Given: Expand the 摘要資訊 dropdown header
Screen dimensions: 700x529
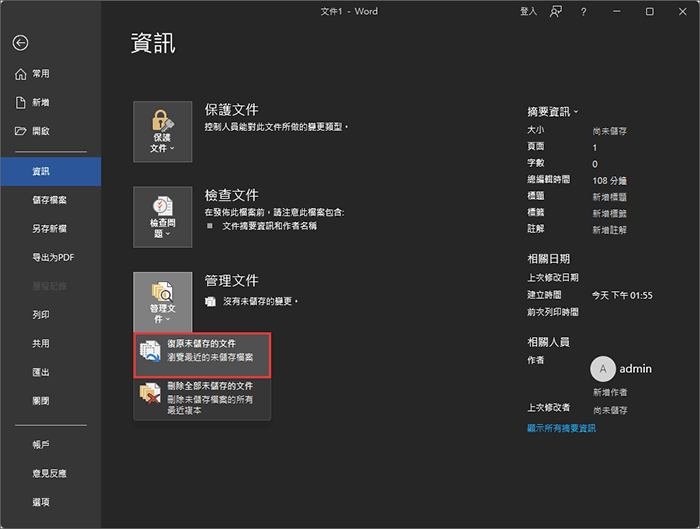Looking at the screenshot, I should coord(552,112).
